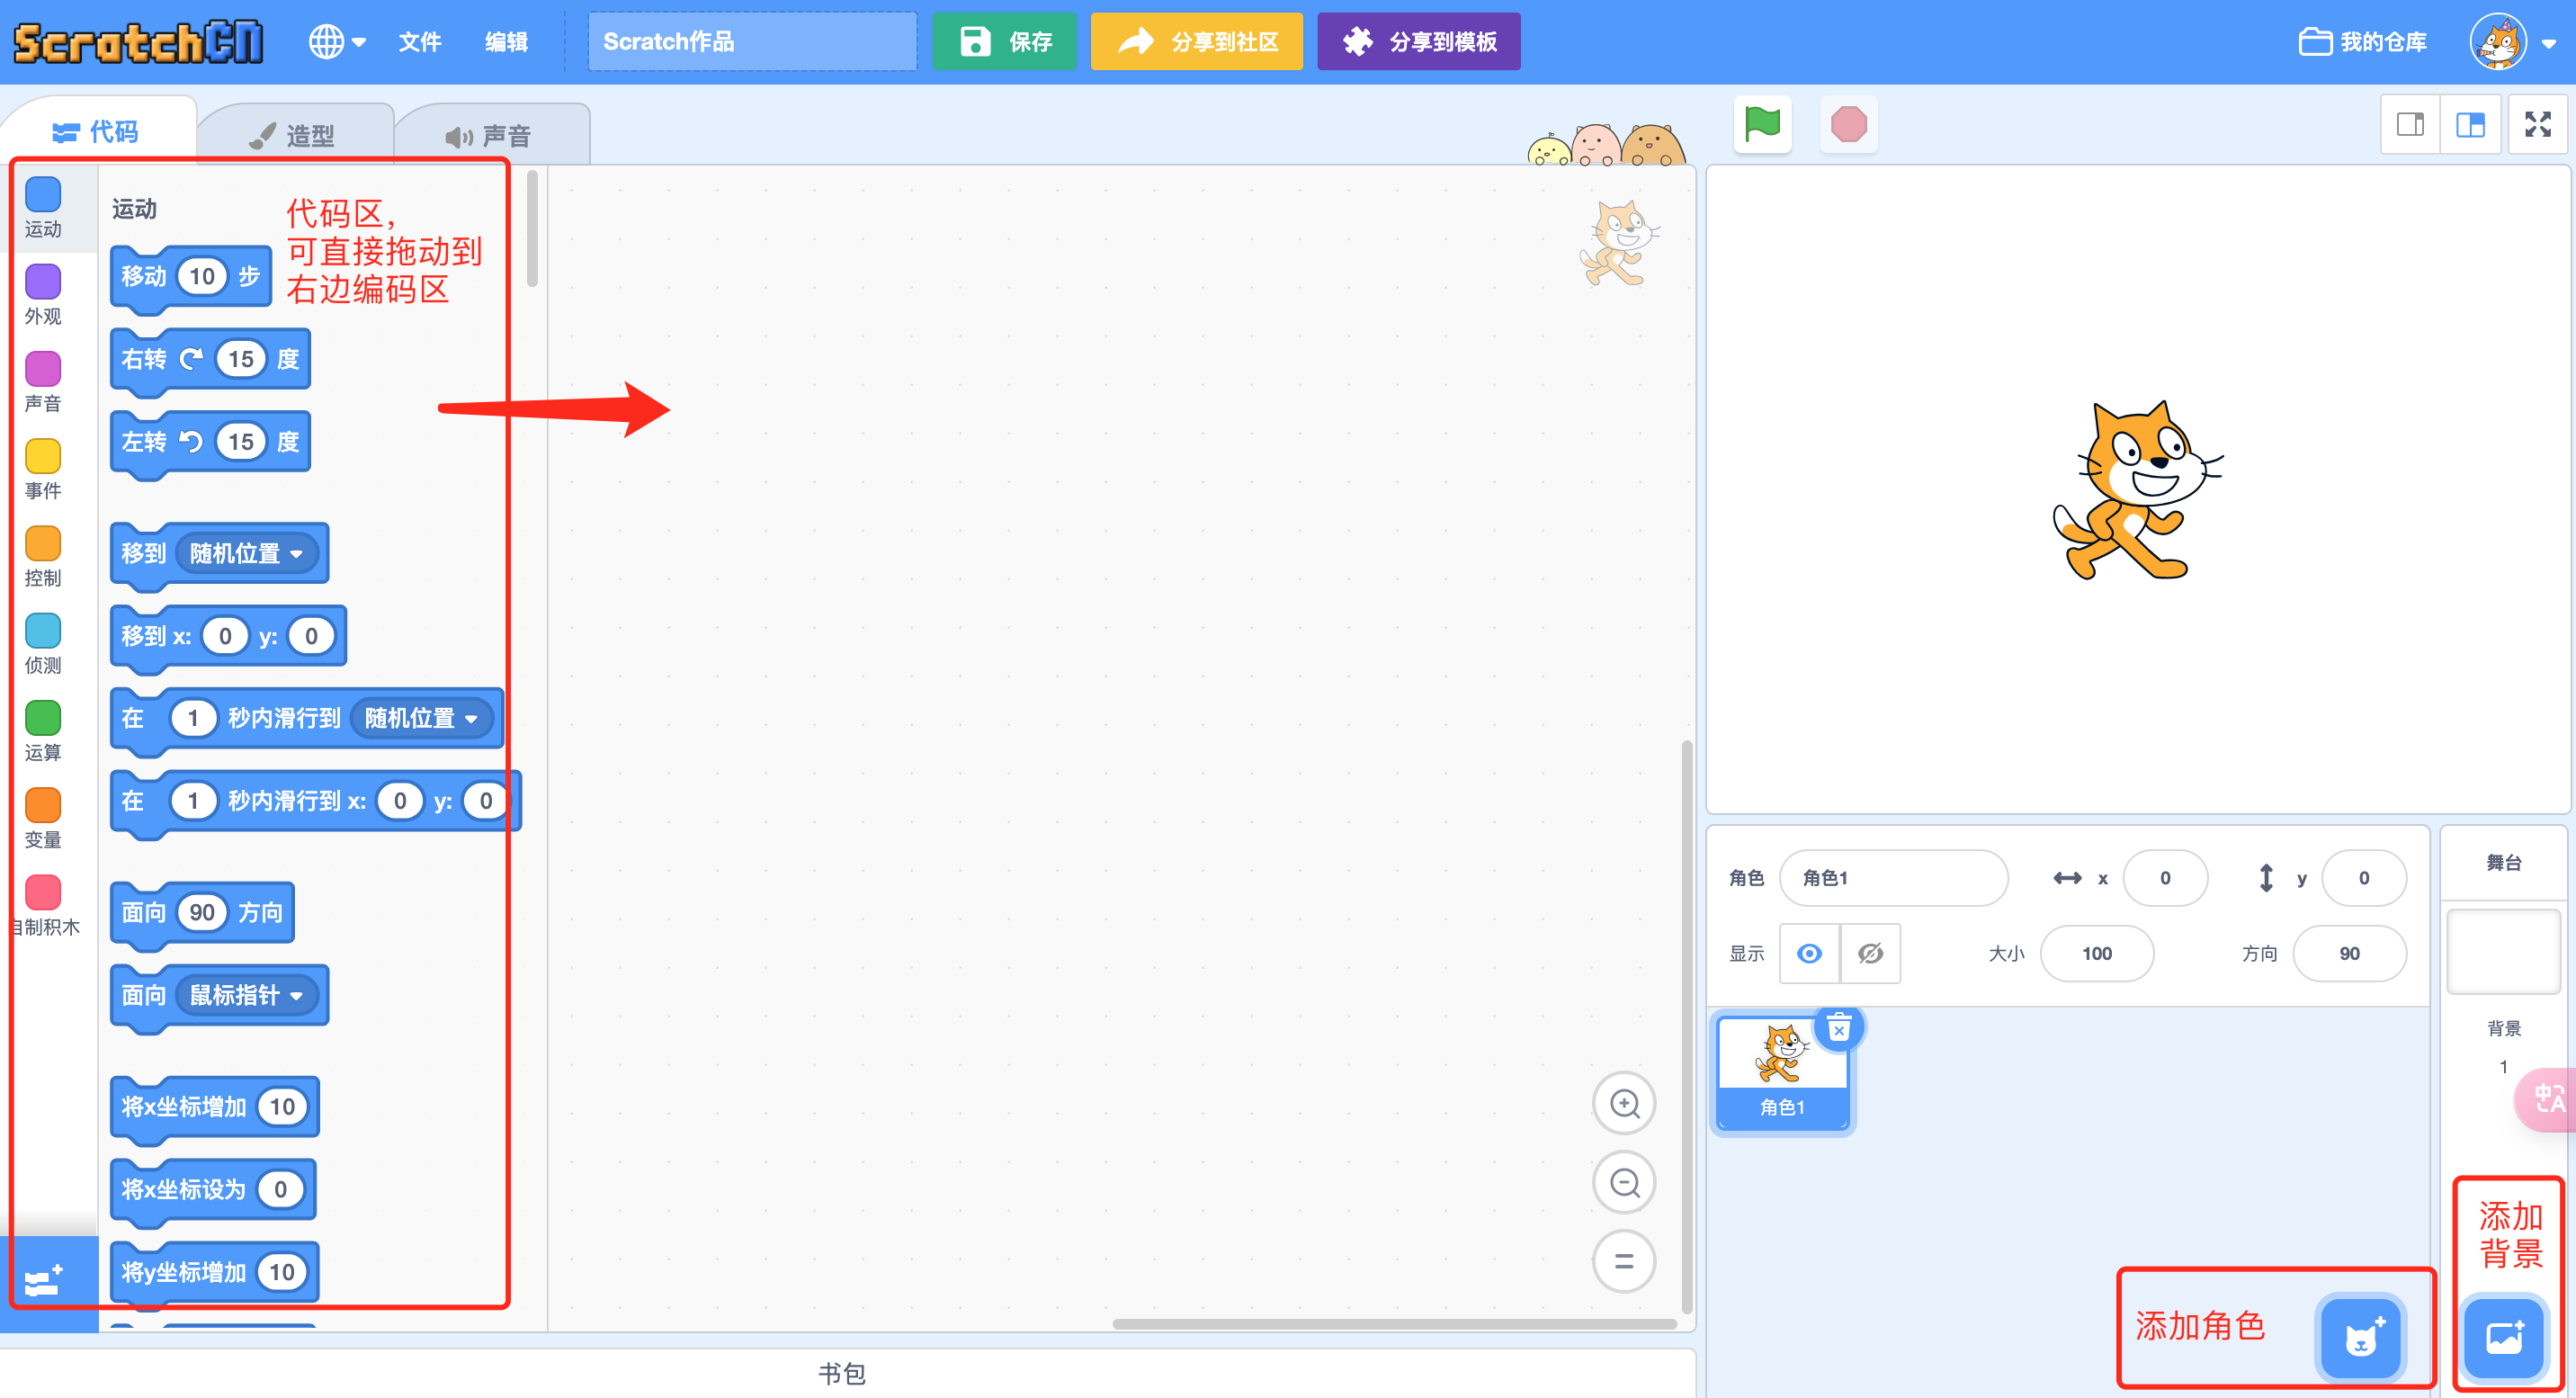Open the language globe menu
The height and width of the screenshot is (1398, 2576).
point(337,42)
